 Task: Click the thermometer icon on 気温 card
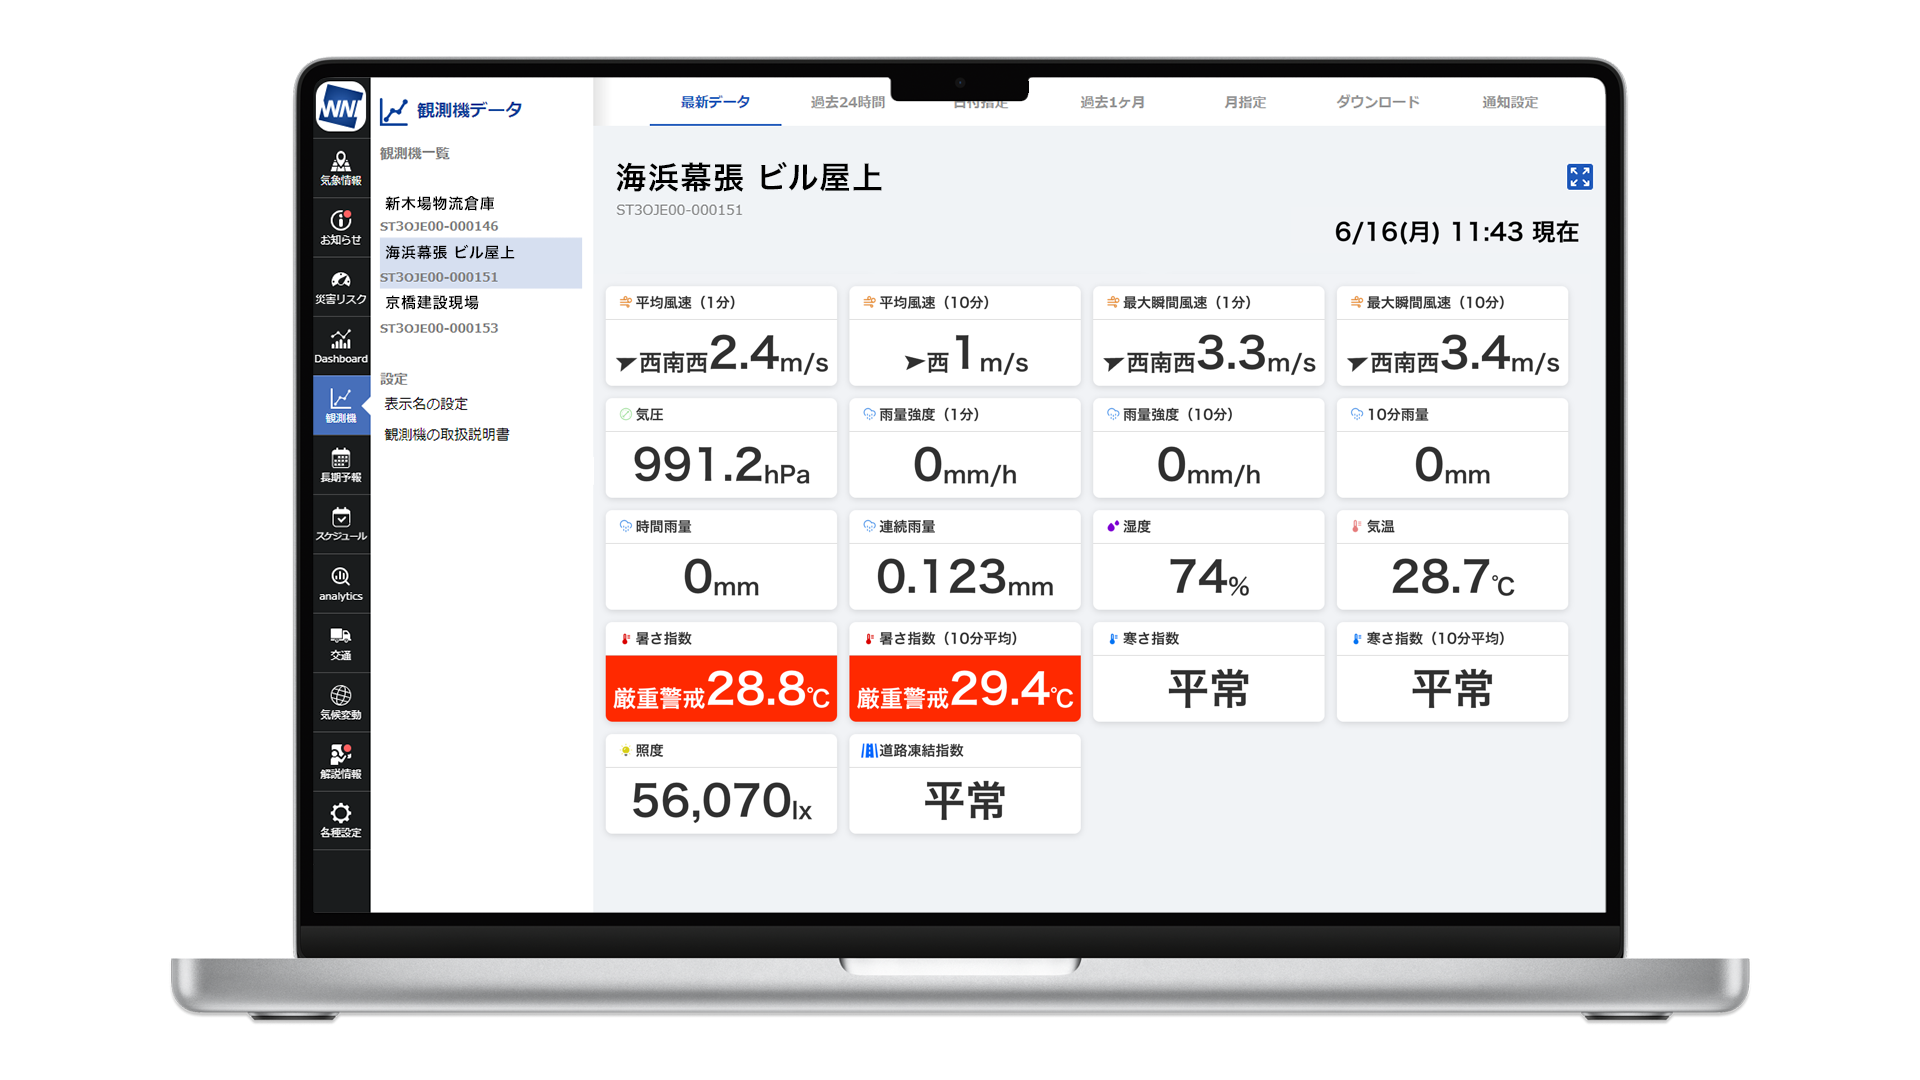pos(1356,526)
